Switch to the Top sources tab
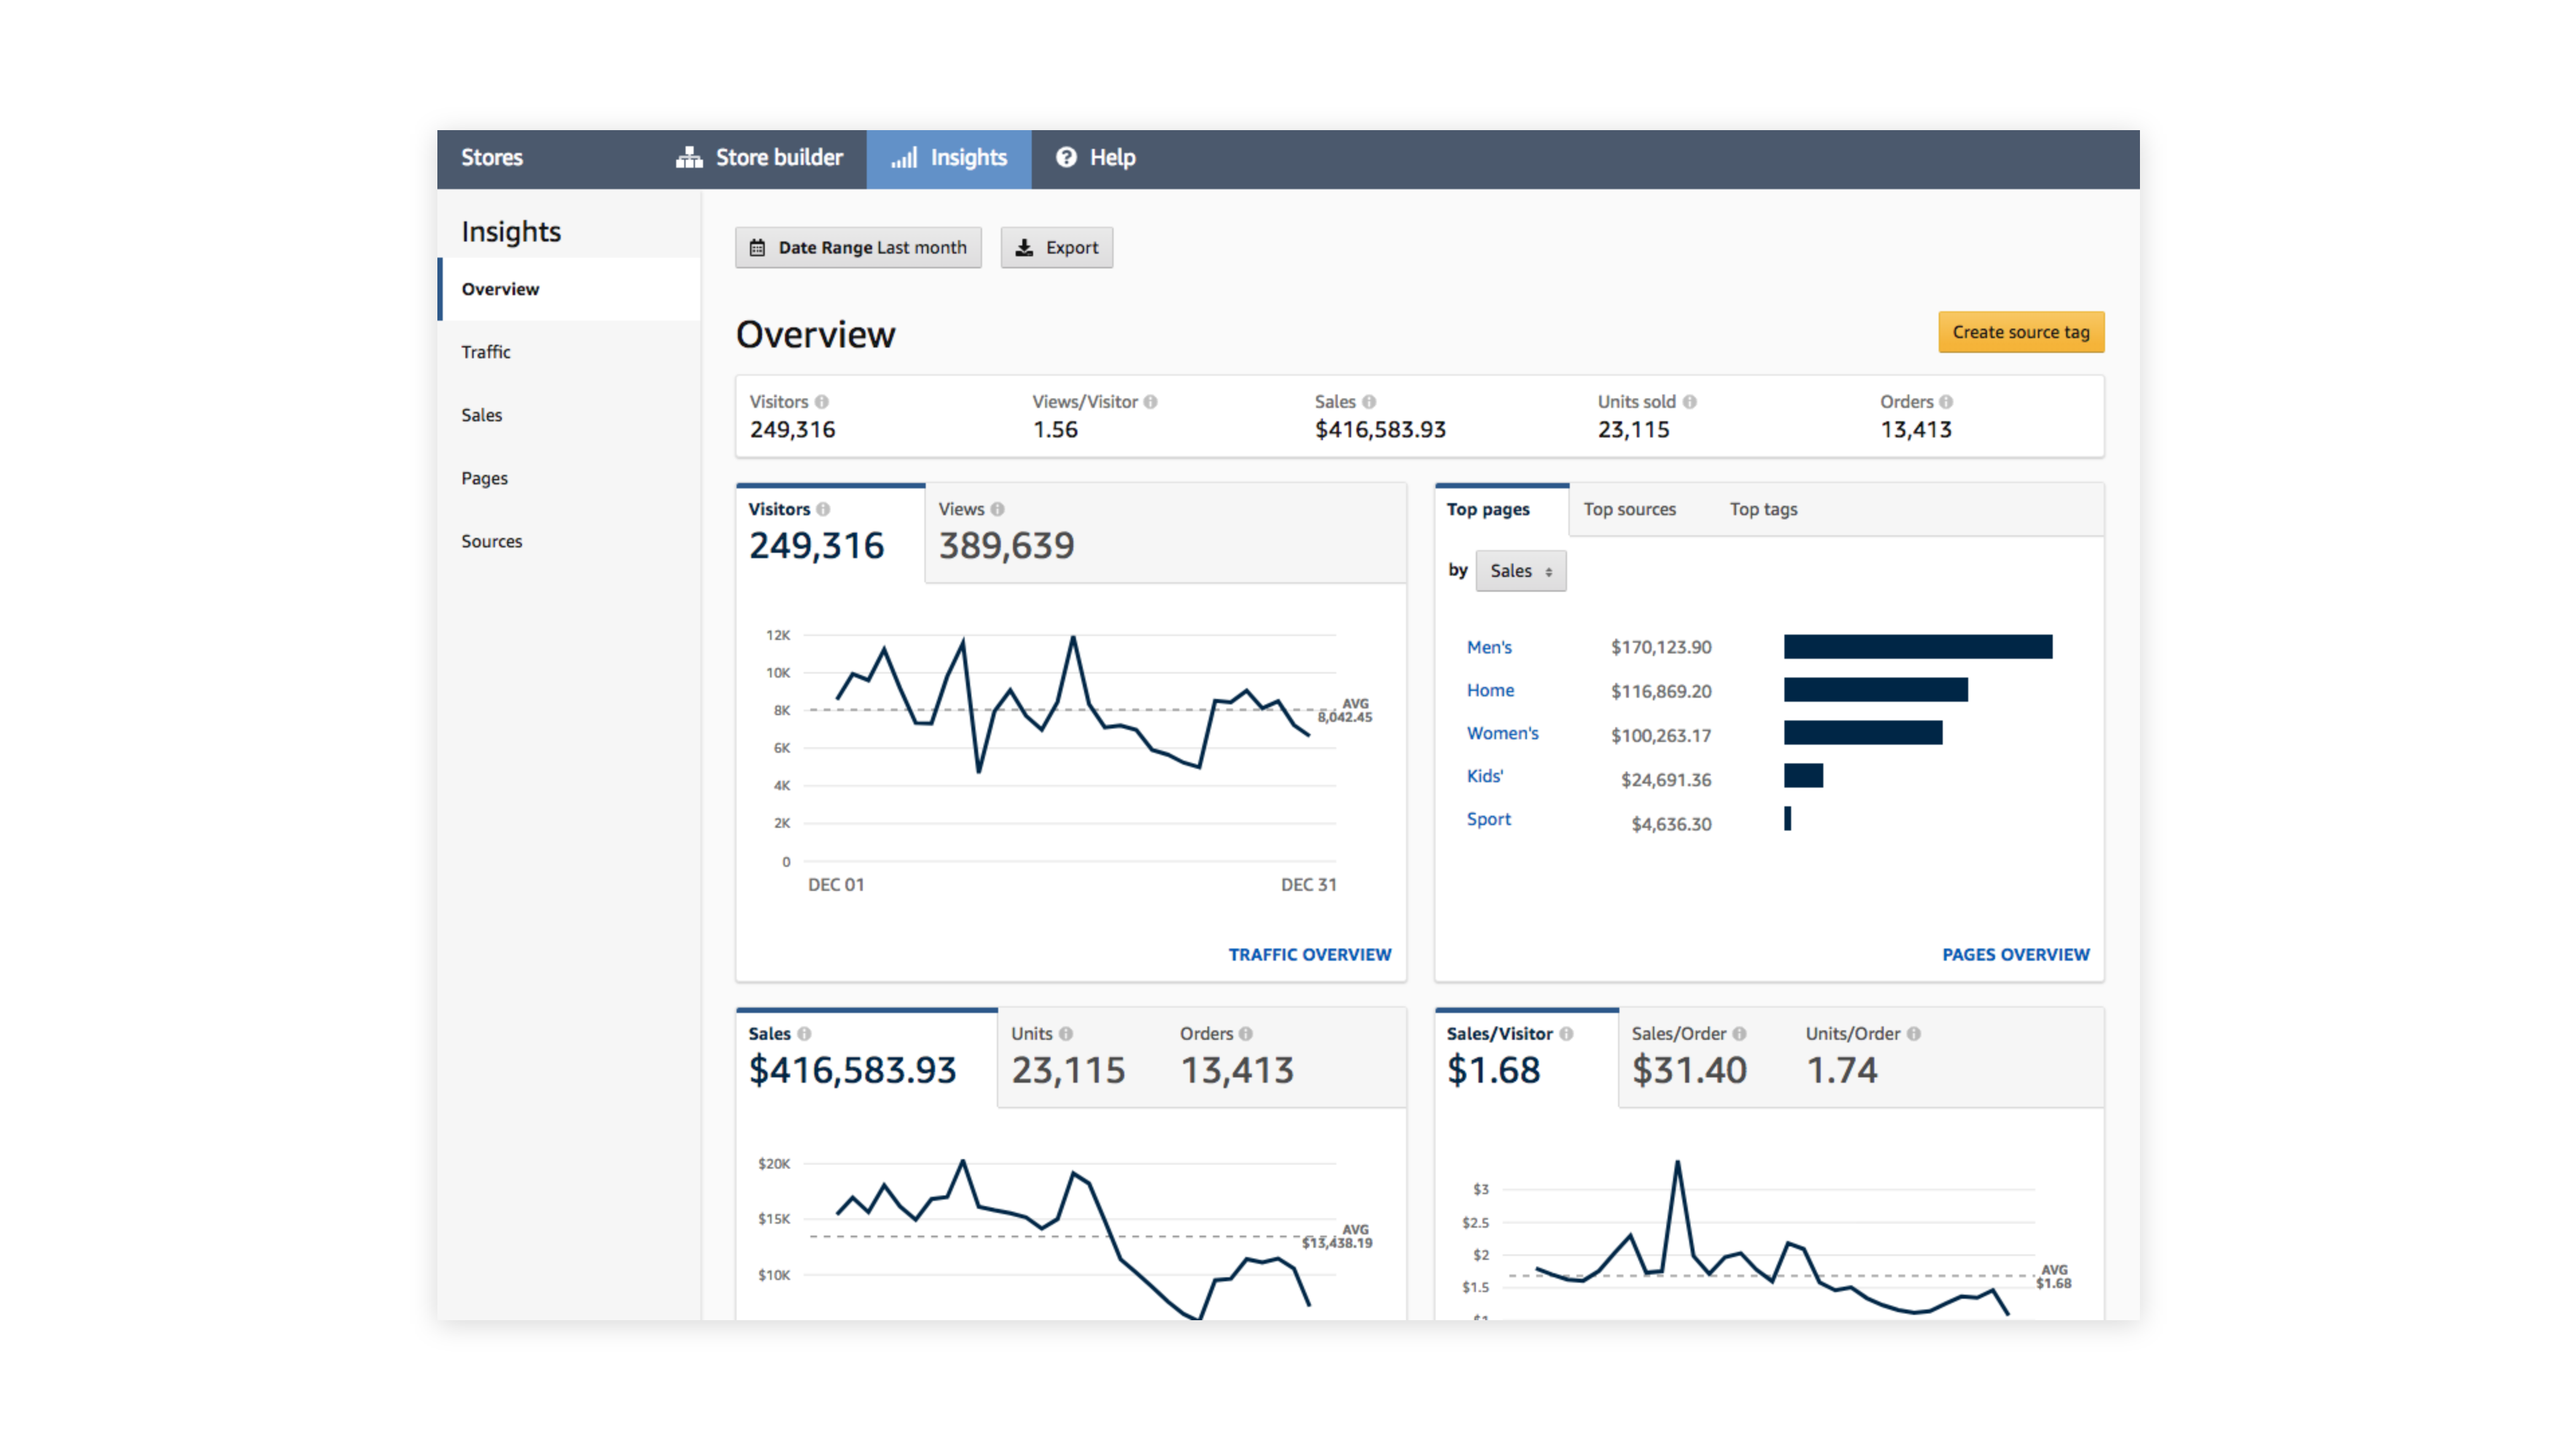Viewport: 2576px width, 1449px height. click(x=1629, y=509)
